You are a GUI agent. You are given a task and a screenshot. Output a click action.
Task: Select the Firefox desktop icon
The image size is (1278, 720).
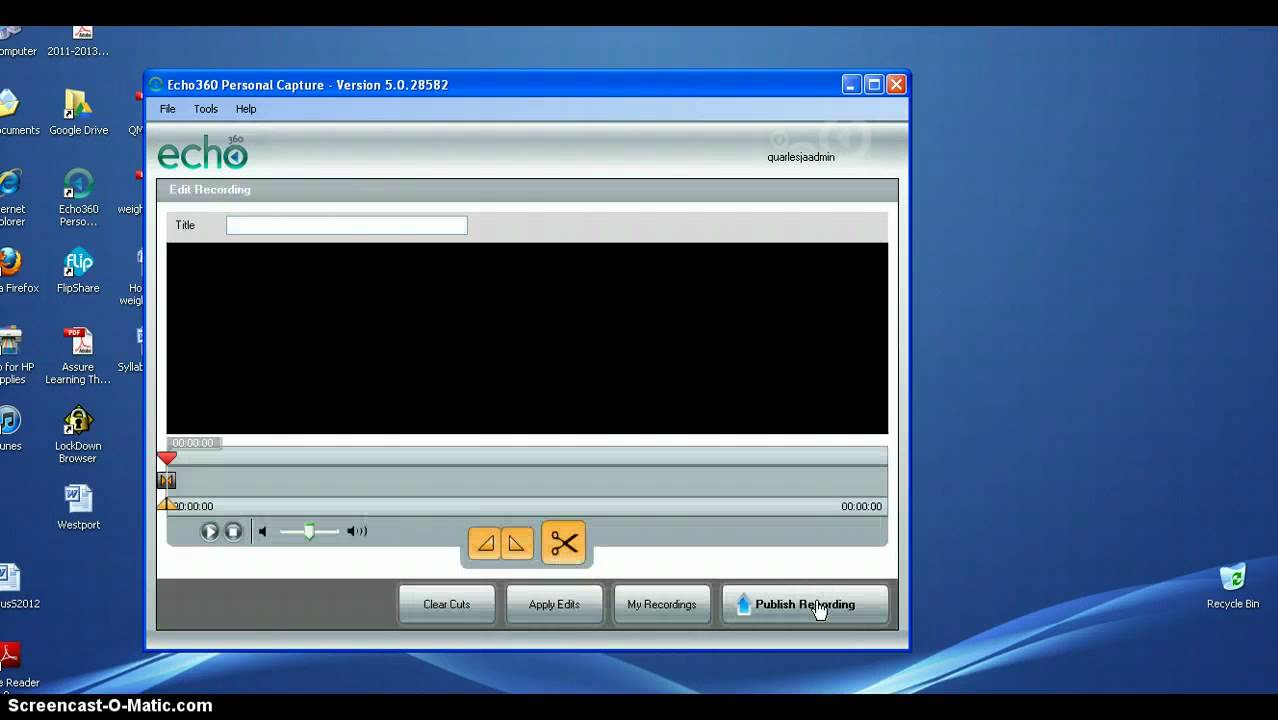coord(12,271)
